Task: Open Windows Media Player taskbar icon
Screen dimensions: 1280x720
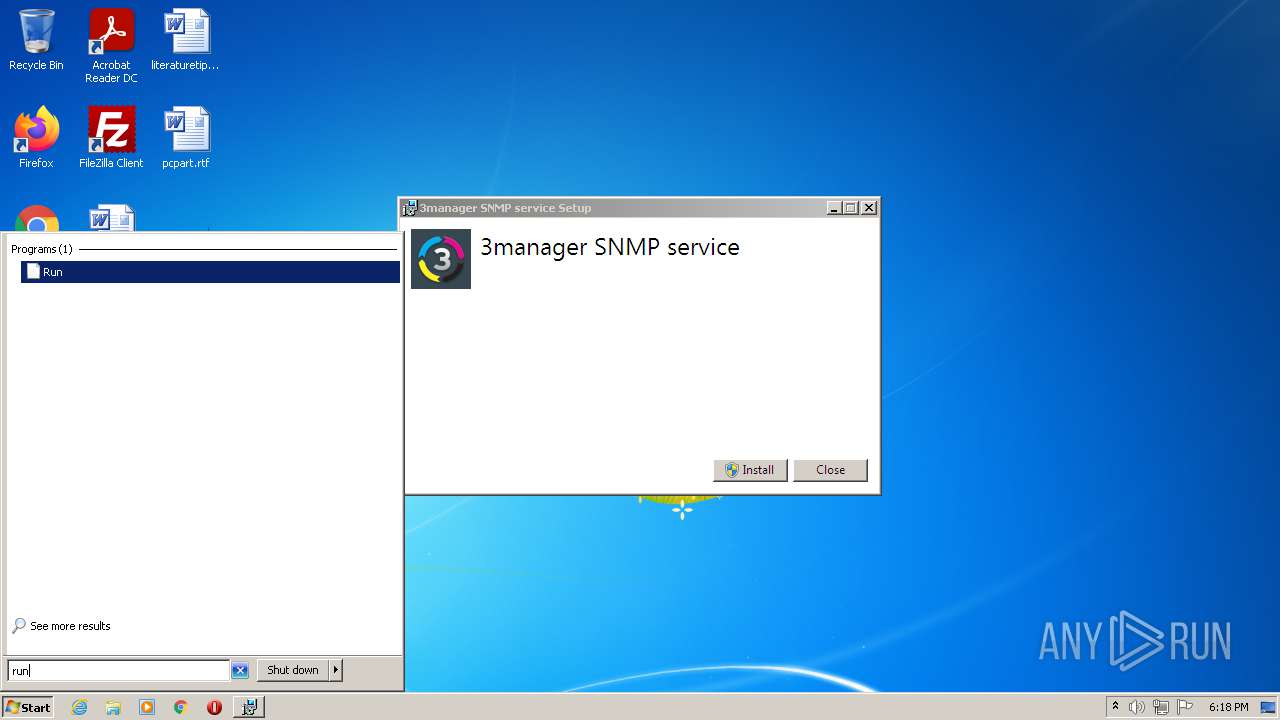Action: tap(147, 707)
